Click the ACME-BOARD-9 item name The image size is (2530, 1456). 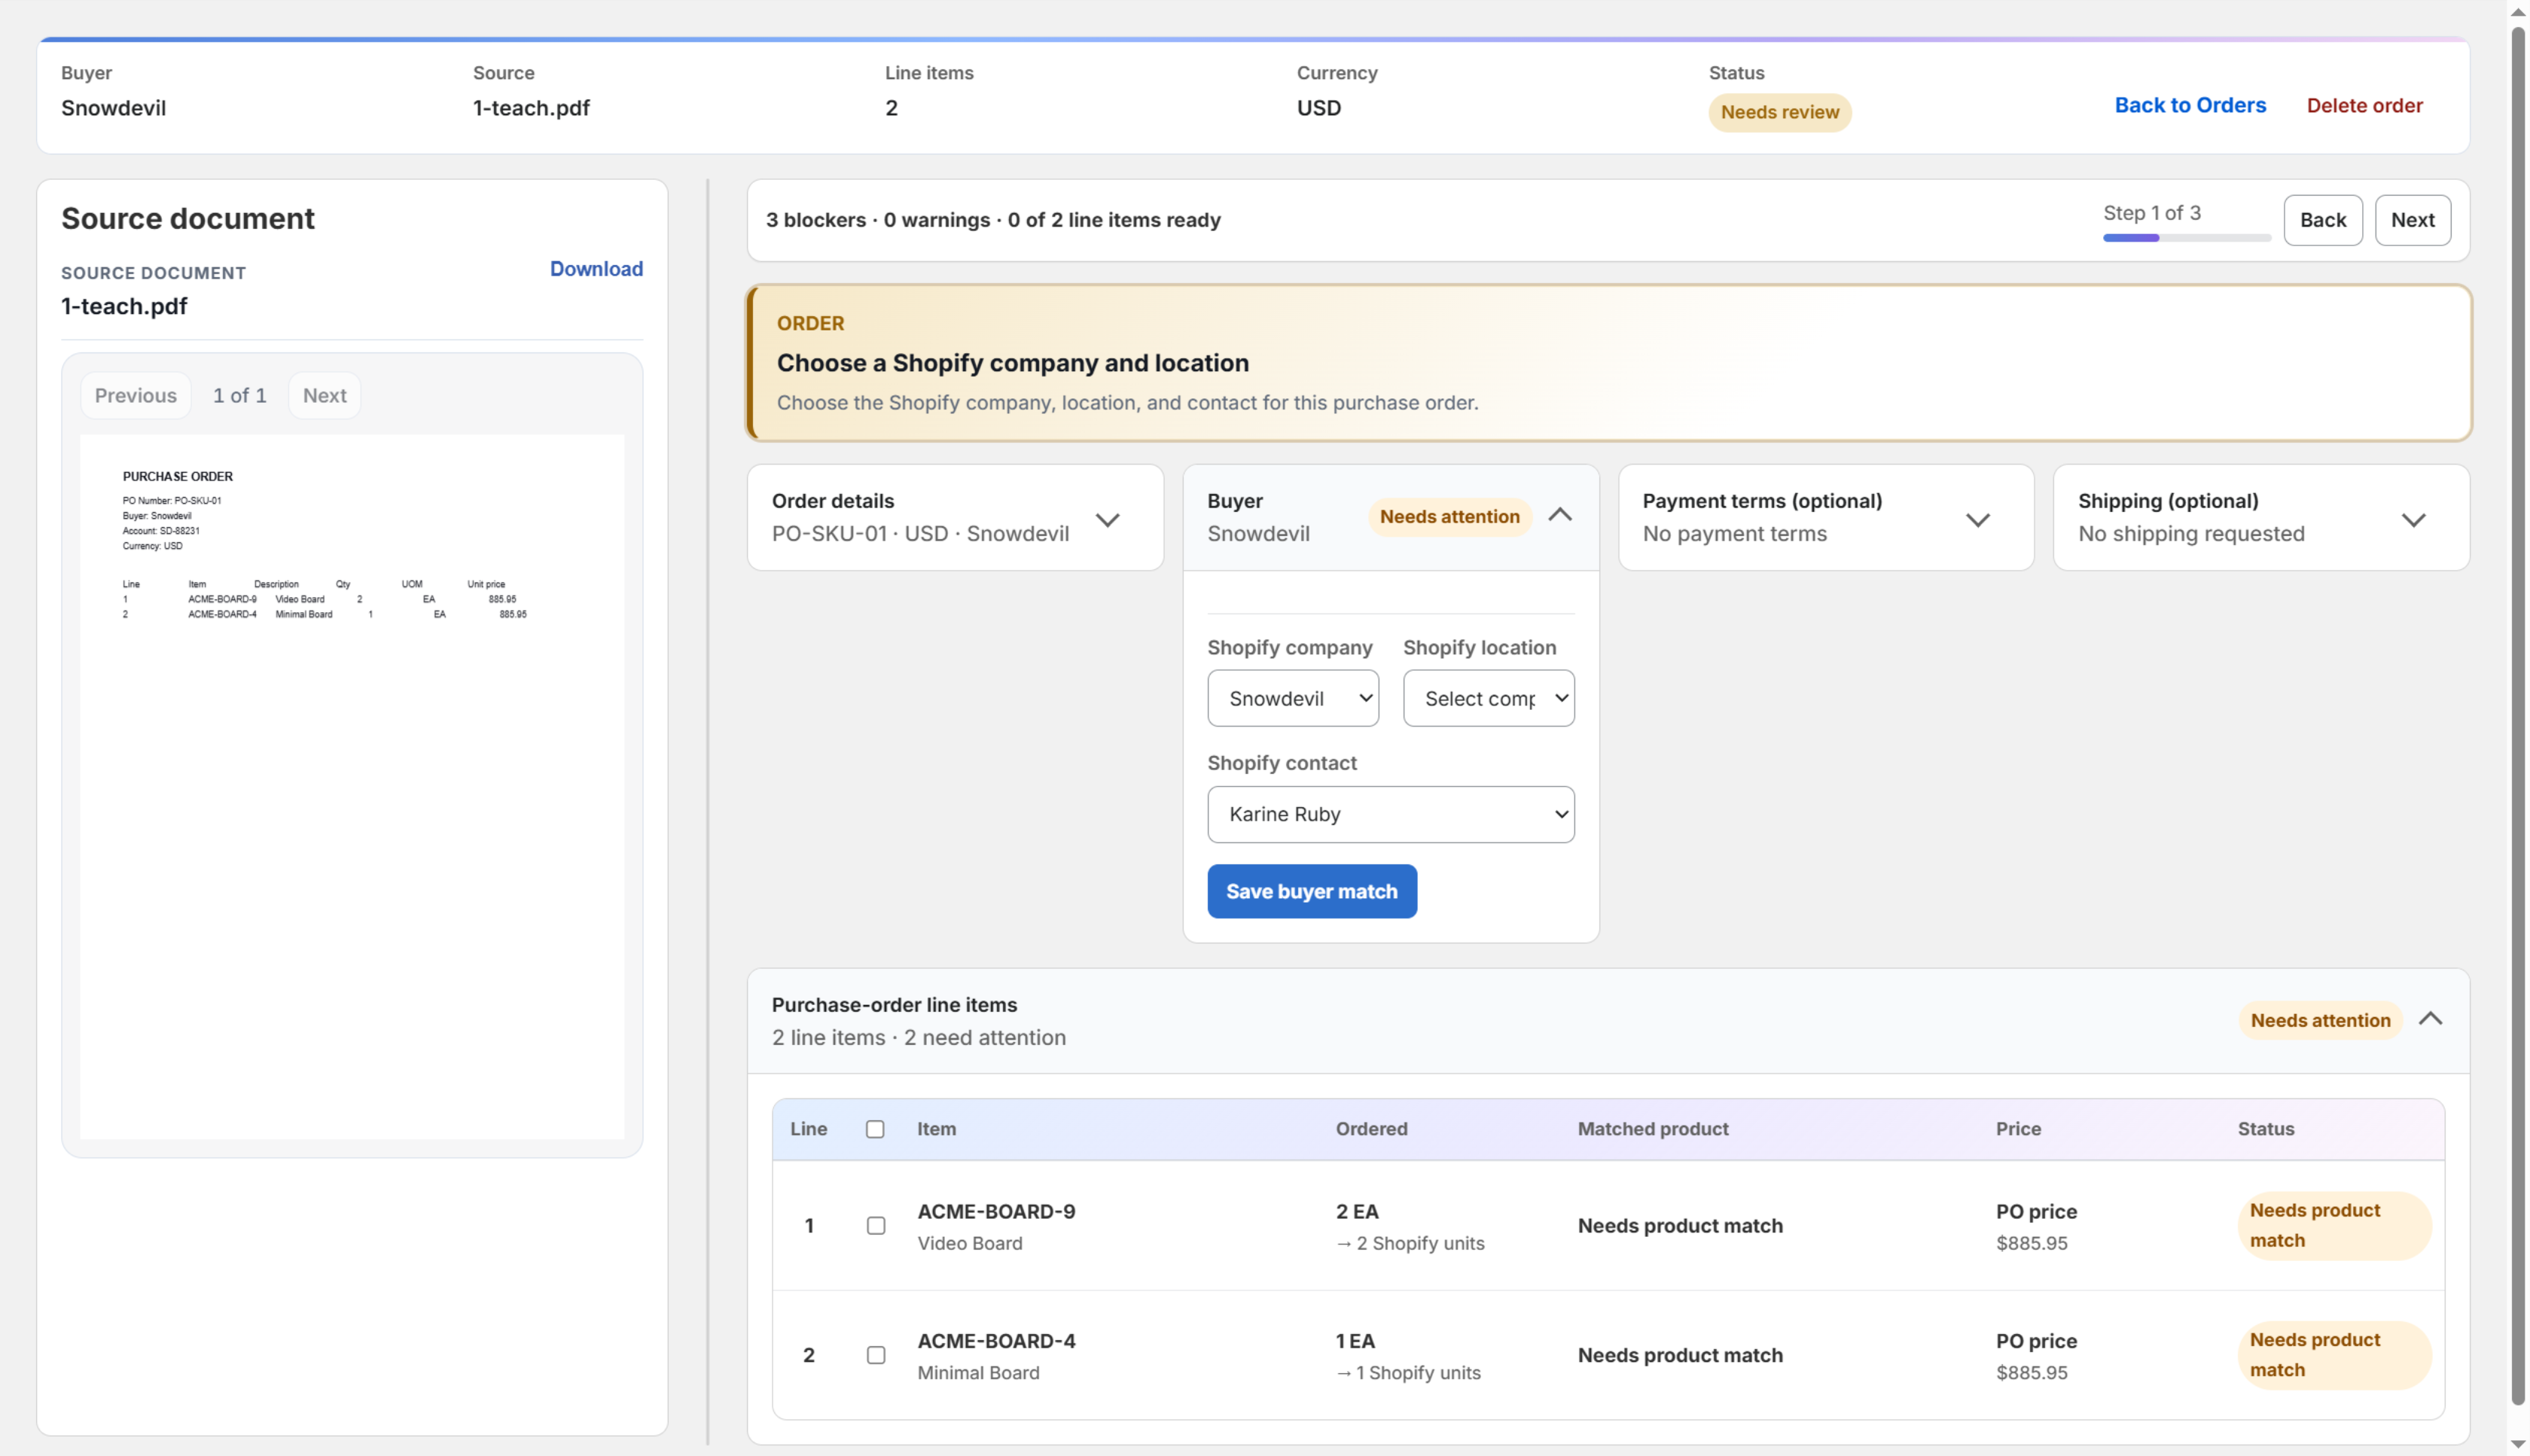tap(996, 1211)
